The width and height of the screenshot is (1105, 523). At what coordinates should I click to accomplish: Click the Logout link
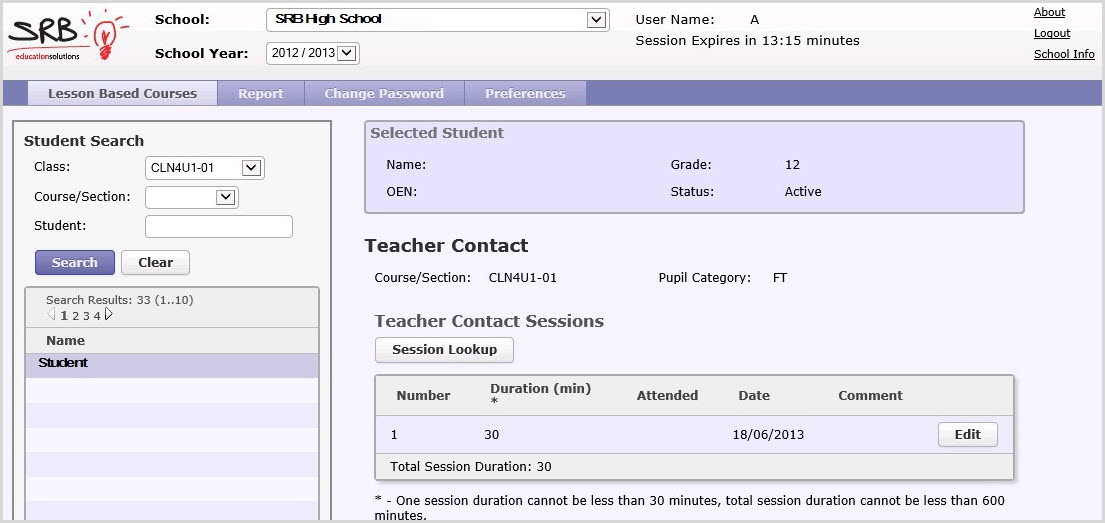point(1052,34)
